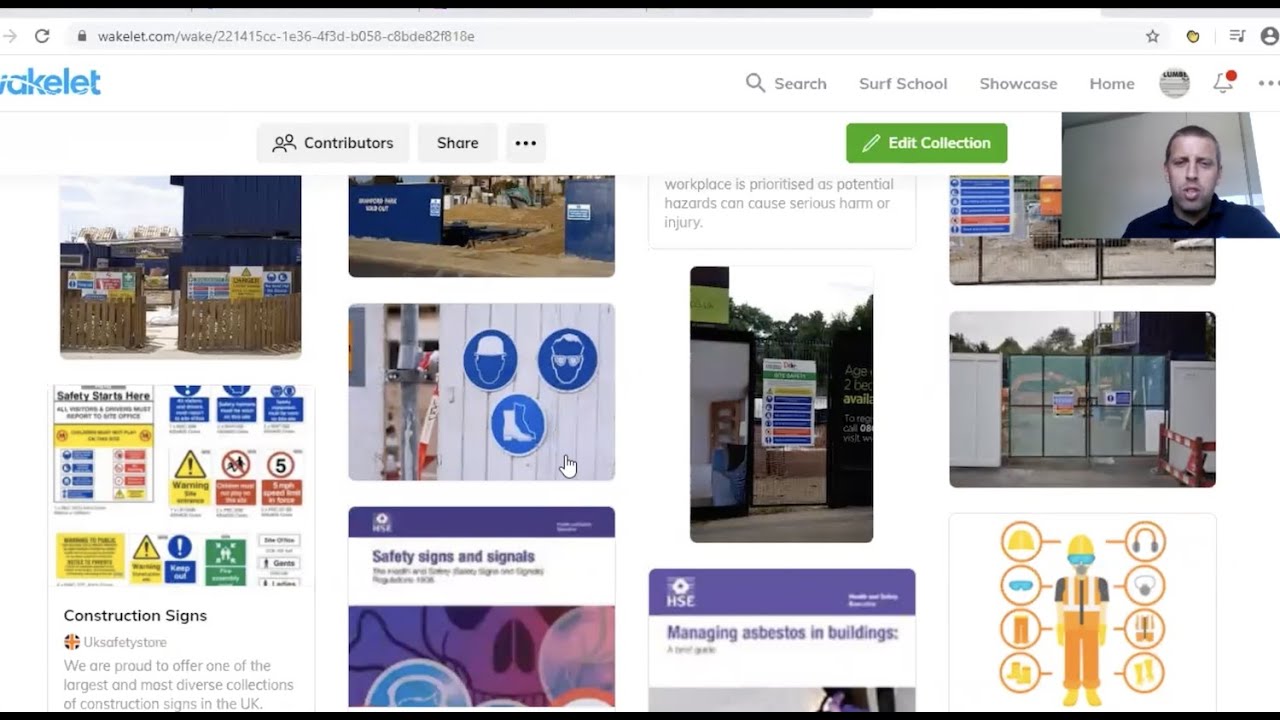Open the header three-dot more menu
This screenshot has height=720, width=1280.
[x=1269, y=83]
